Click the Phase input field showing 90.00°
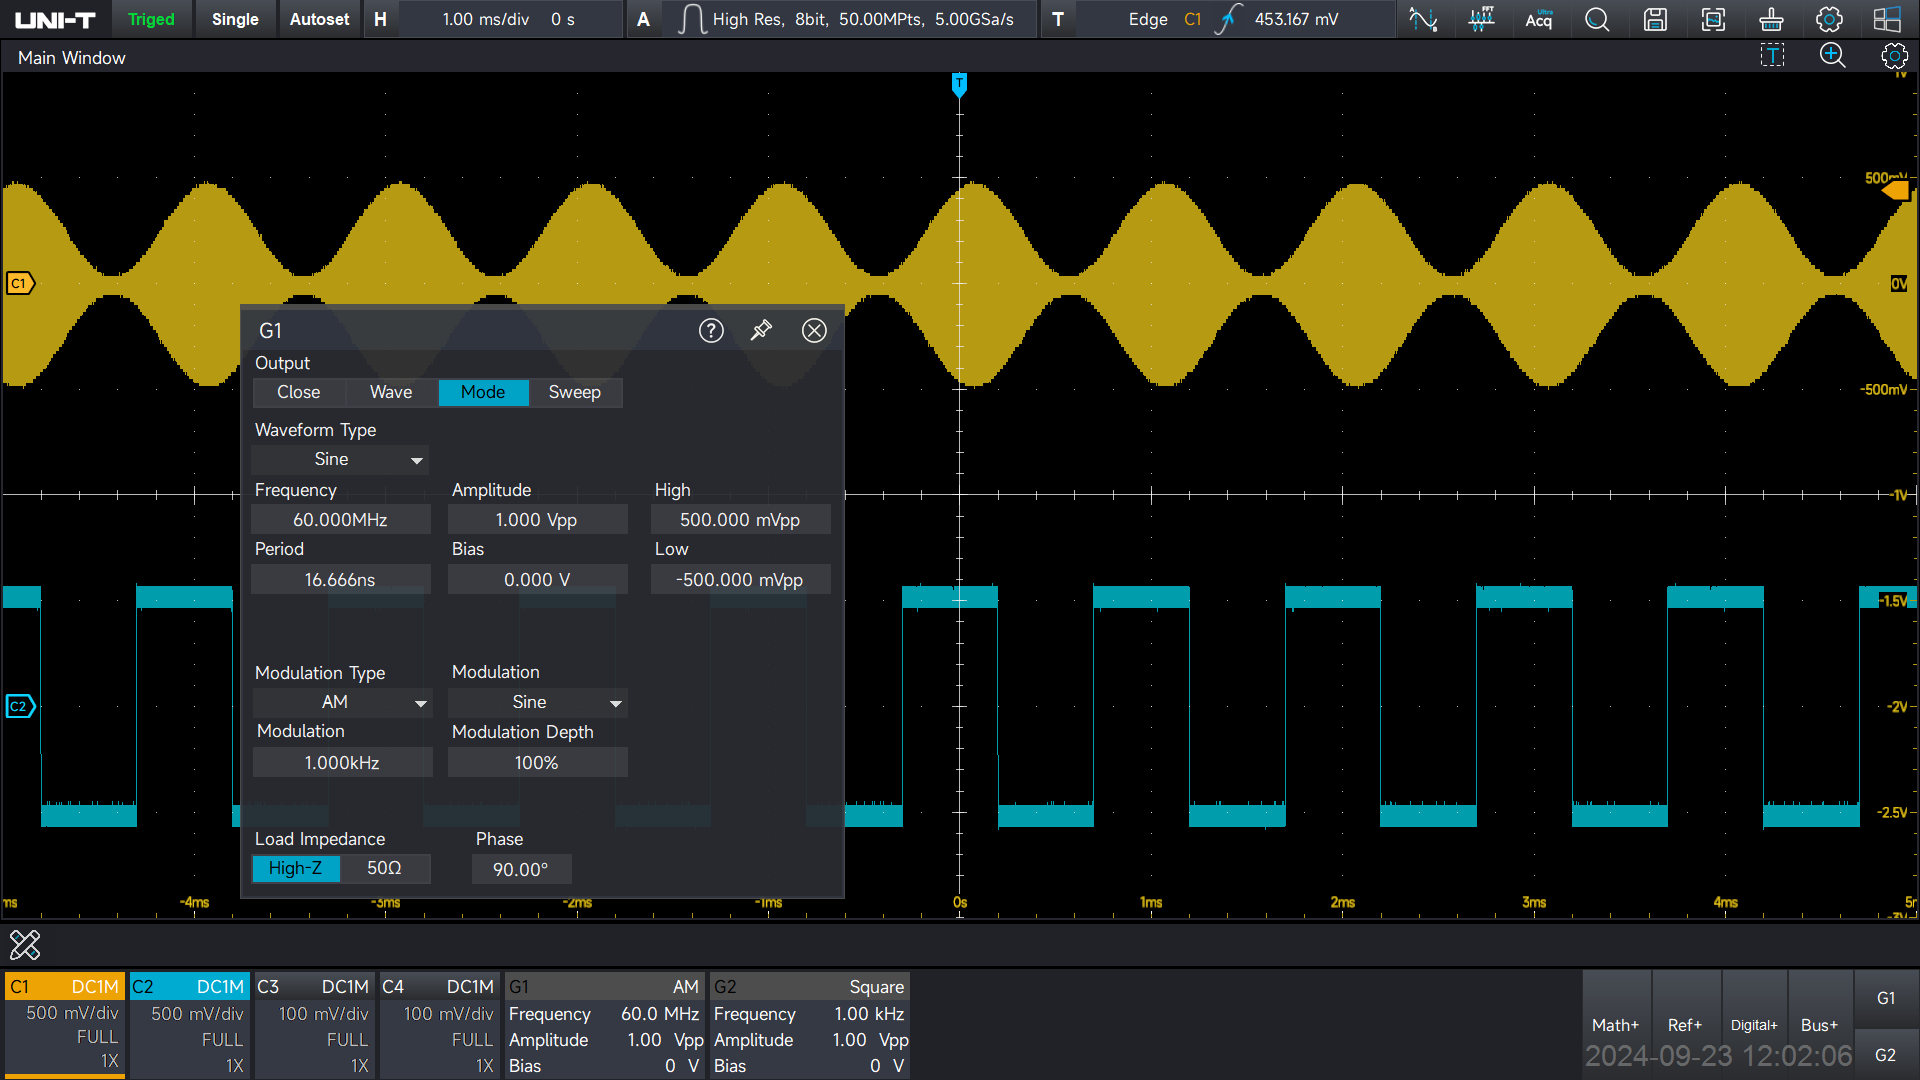This screenshot has width=1920, height=1080. point(521,869)
